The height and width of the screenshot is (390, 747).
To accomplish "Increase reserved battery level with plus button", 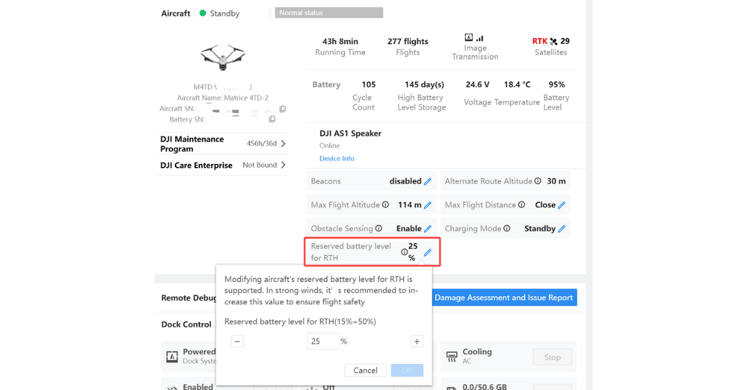I will tap(417, 341).
